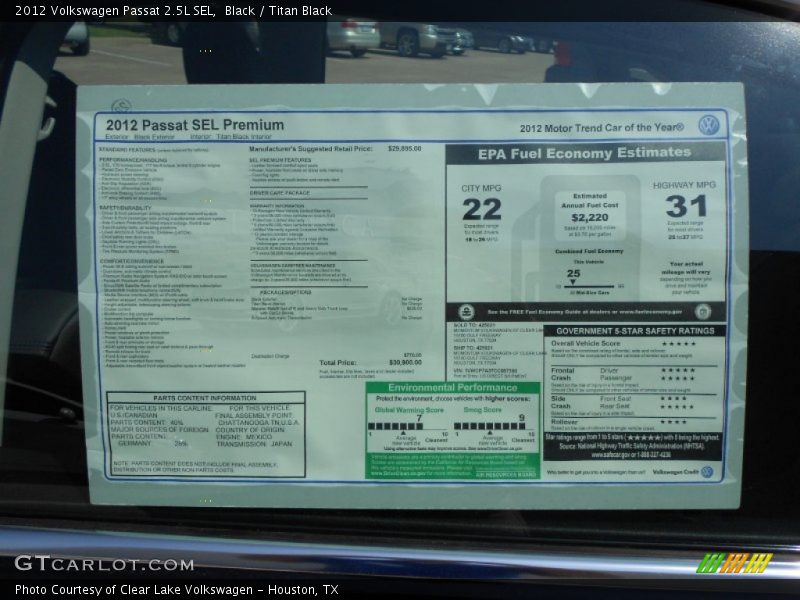The width and height of the screenshot is (800, 600).
Task: Click the VW logo on the sticker header
Action: 709,125
